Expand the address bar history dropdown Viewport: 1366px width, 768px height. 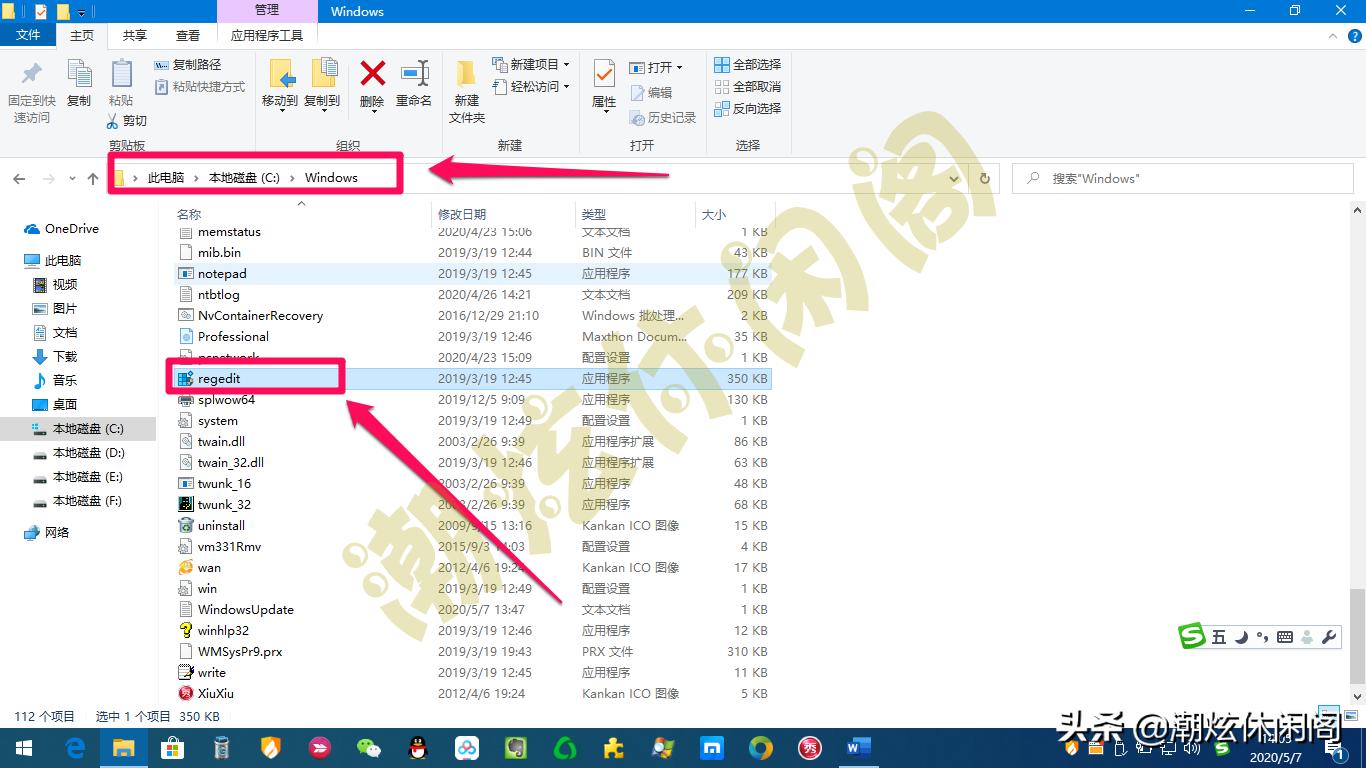[954, 178]
